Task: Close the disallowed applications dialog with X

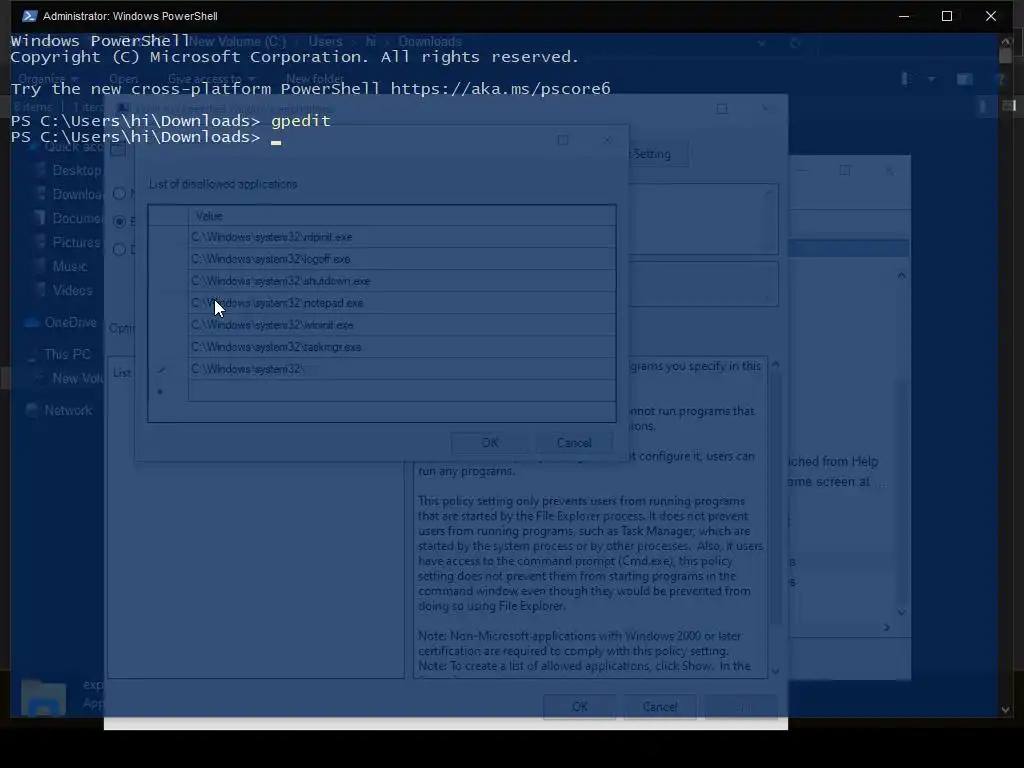Action: 607,140
